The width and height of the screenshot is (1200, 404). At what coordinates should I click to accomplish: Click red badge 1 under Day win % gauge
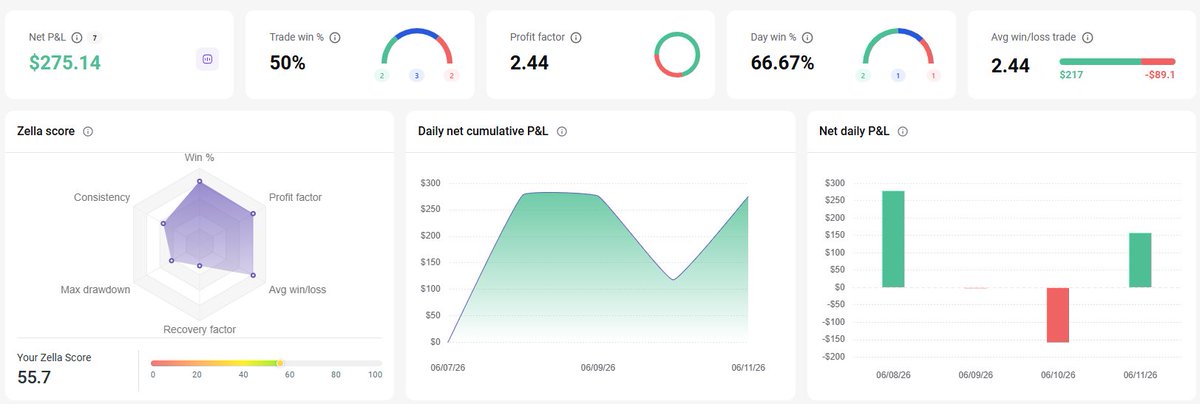[933, 76]
